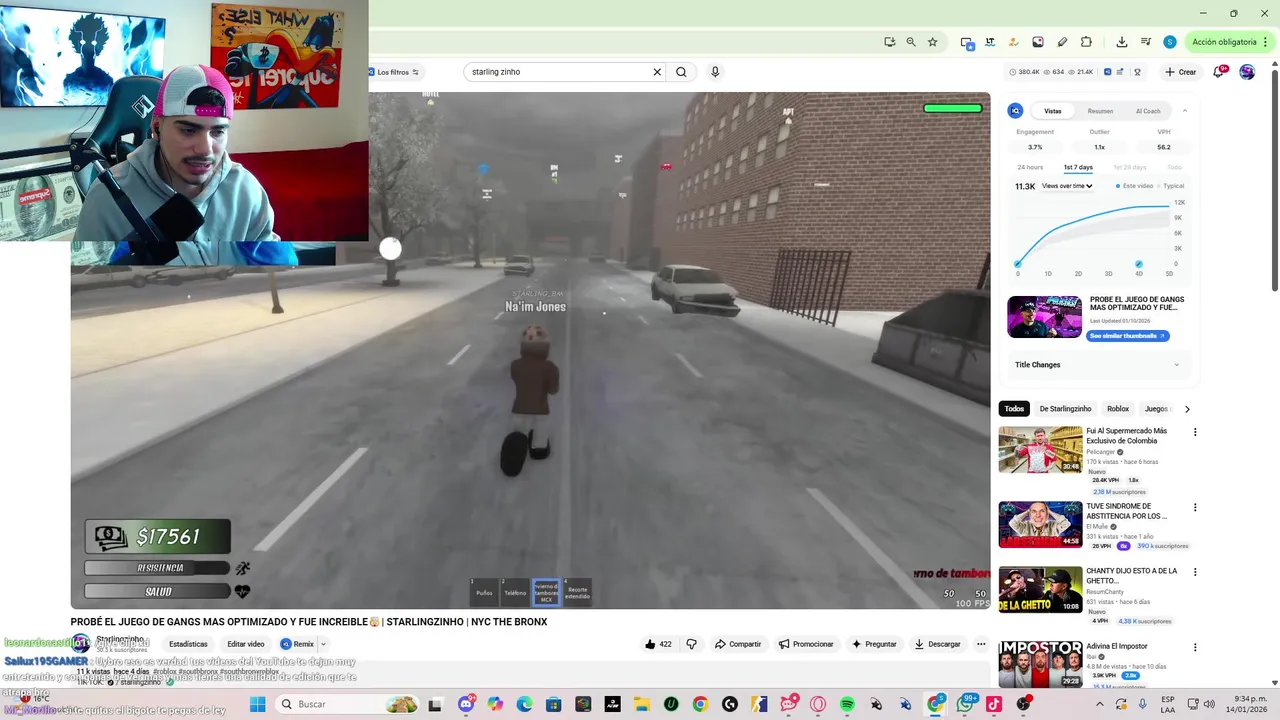The height and width of the screenshot is (720, 1280).
Task: Toggle the 'Typical' chart legend
Action: [1170, 186]
